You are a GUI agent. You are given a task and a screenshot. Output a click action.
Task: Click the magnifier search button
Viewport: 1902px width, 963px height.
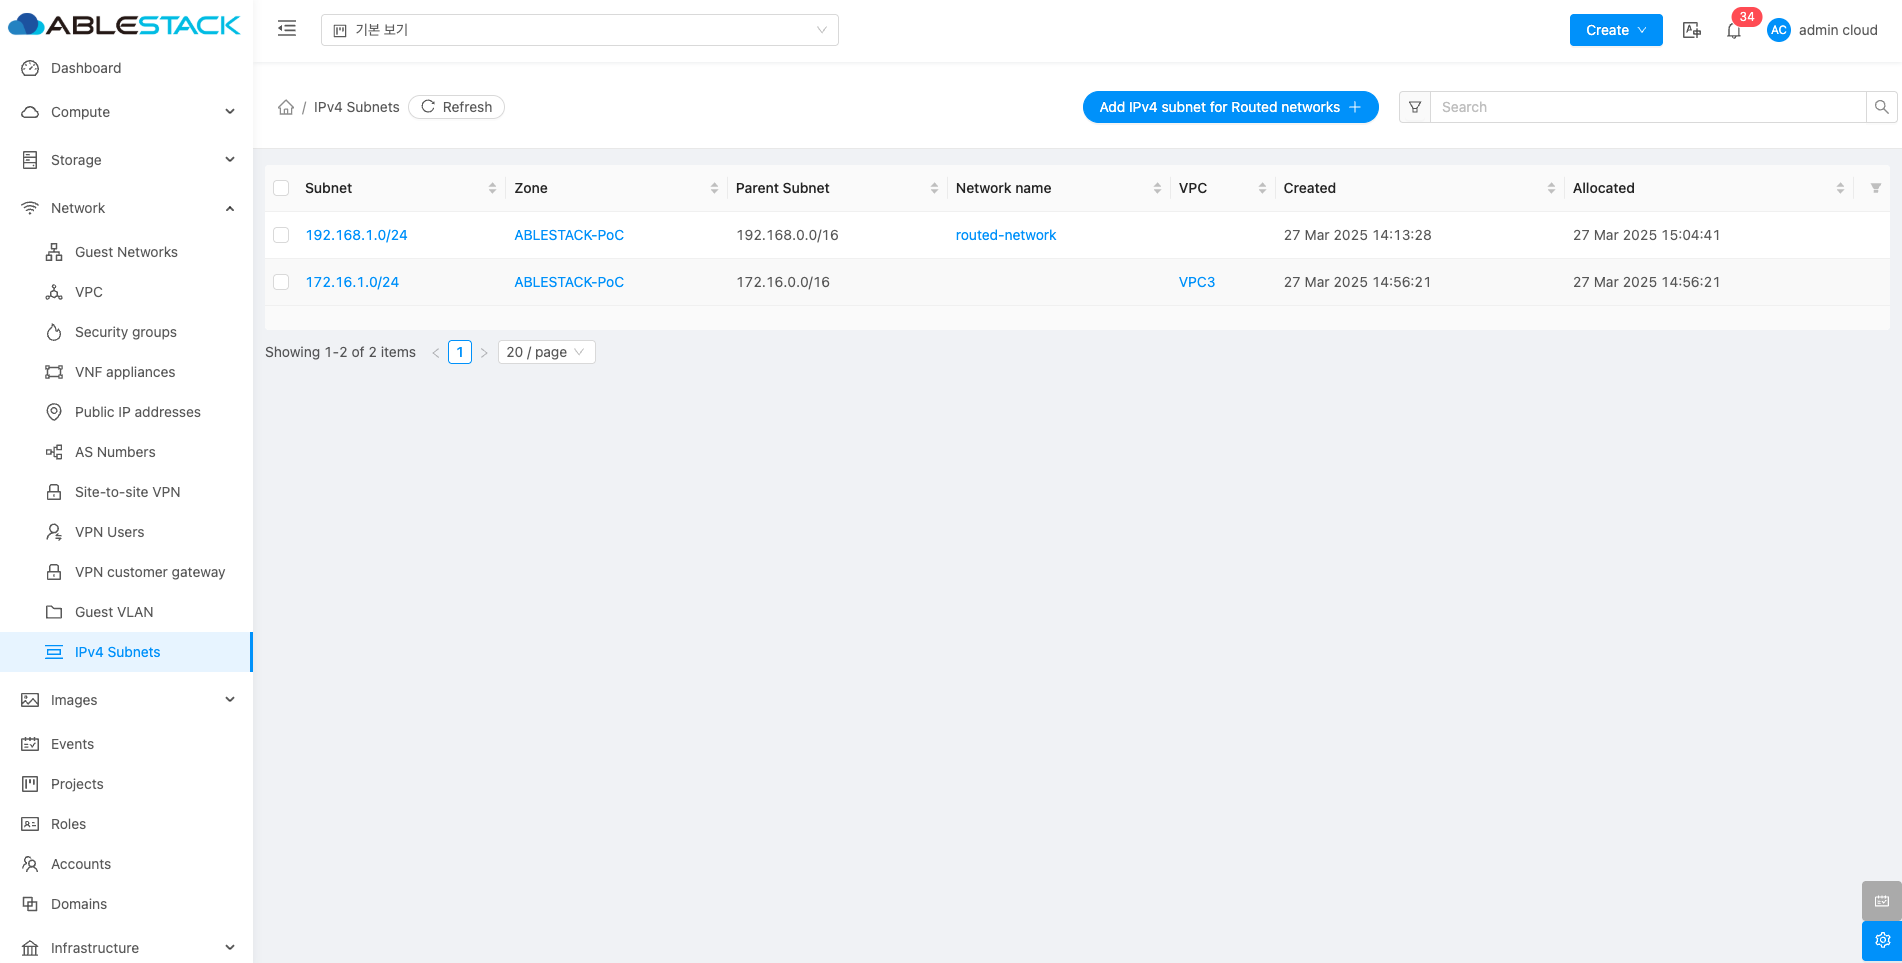pos(1881,107)
